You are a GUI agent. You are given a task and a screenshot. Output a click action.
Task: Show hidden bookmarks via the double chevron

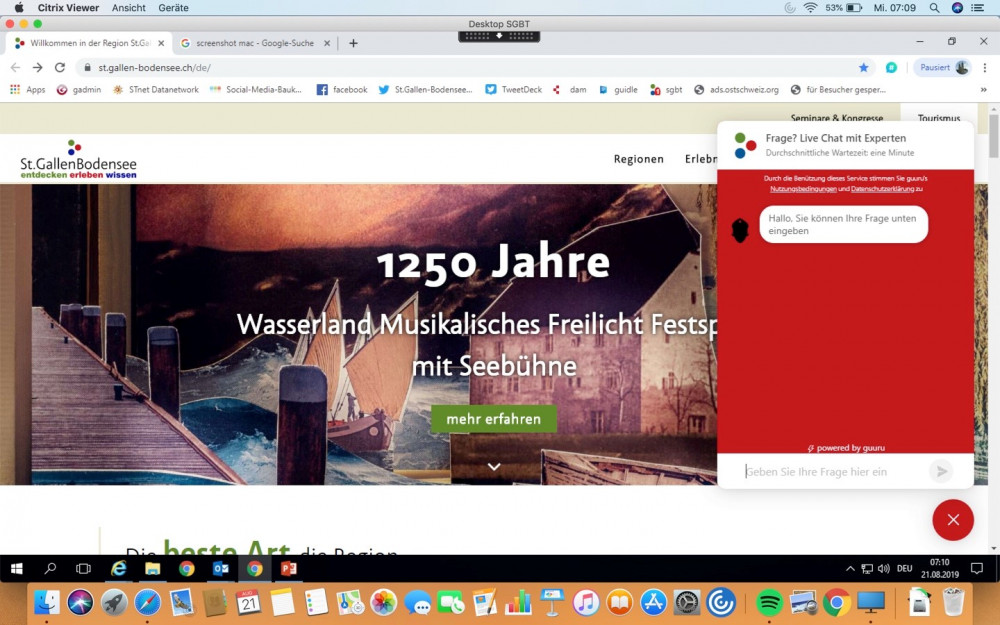984,89
